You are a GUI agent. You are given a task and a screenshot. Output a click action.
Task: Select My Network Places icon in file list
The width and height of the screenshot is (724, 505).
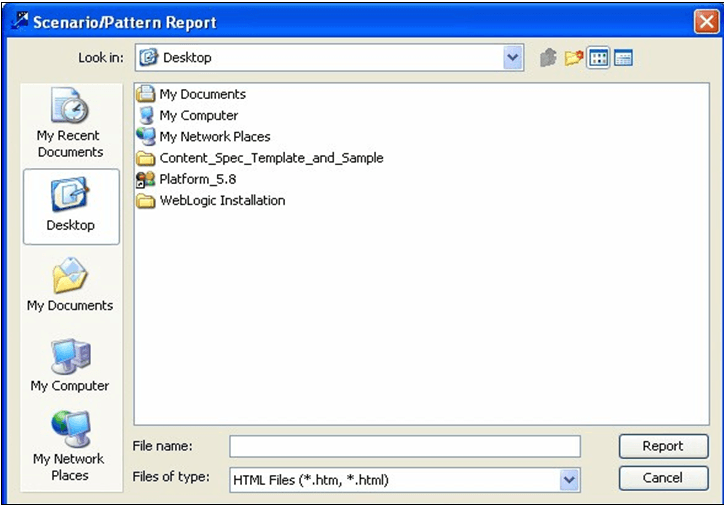click(146, 136)
